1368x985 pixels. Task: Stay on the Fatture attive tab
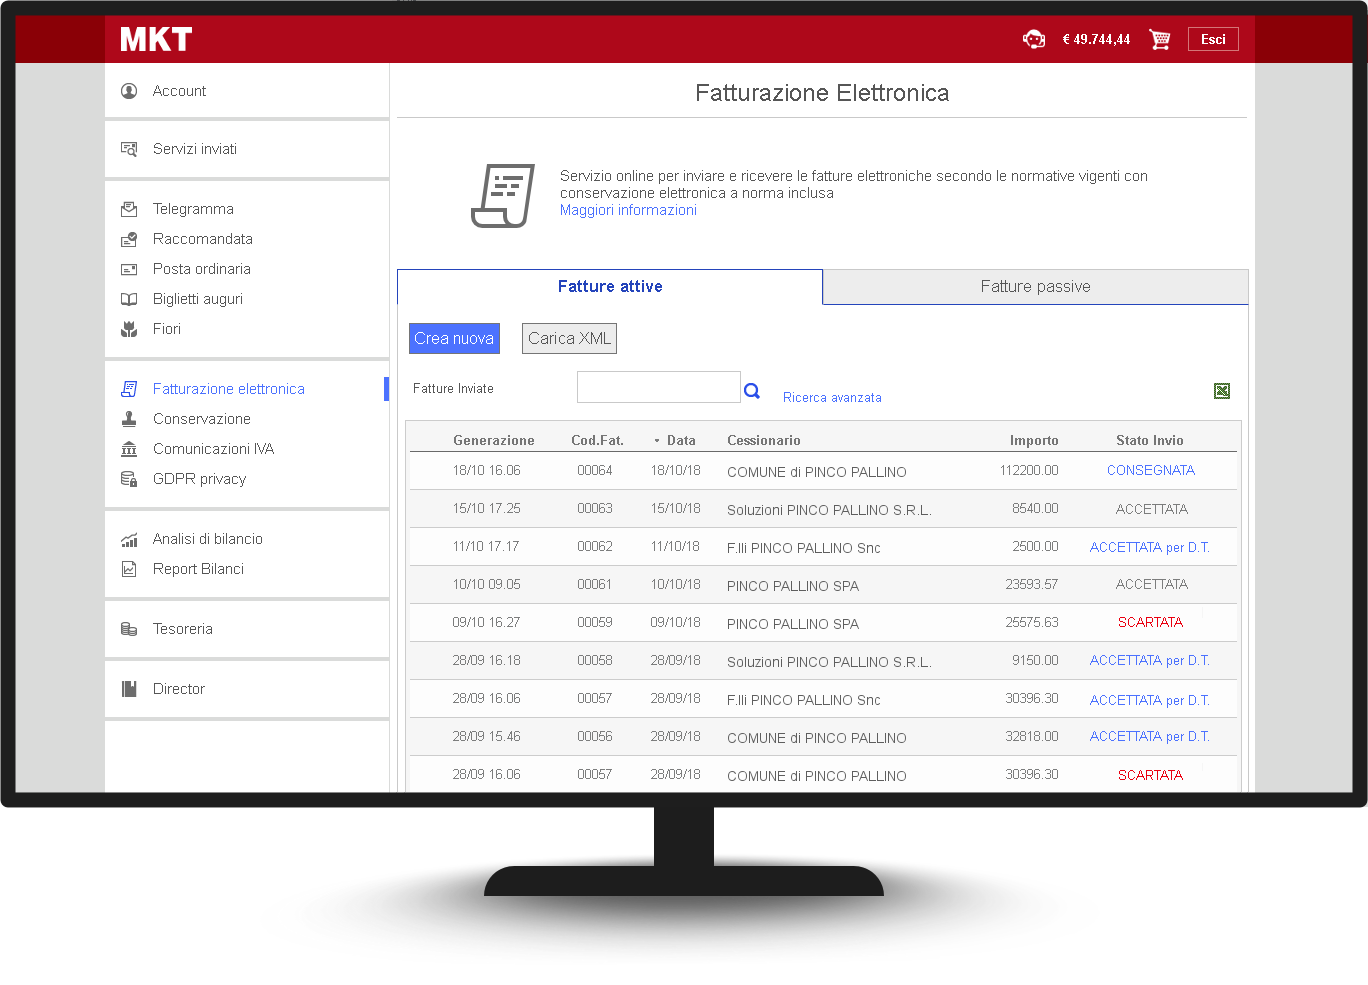(610, 286)
